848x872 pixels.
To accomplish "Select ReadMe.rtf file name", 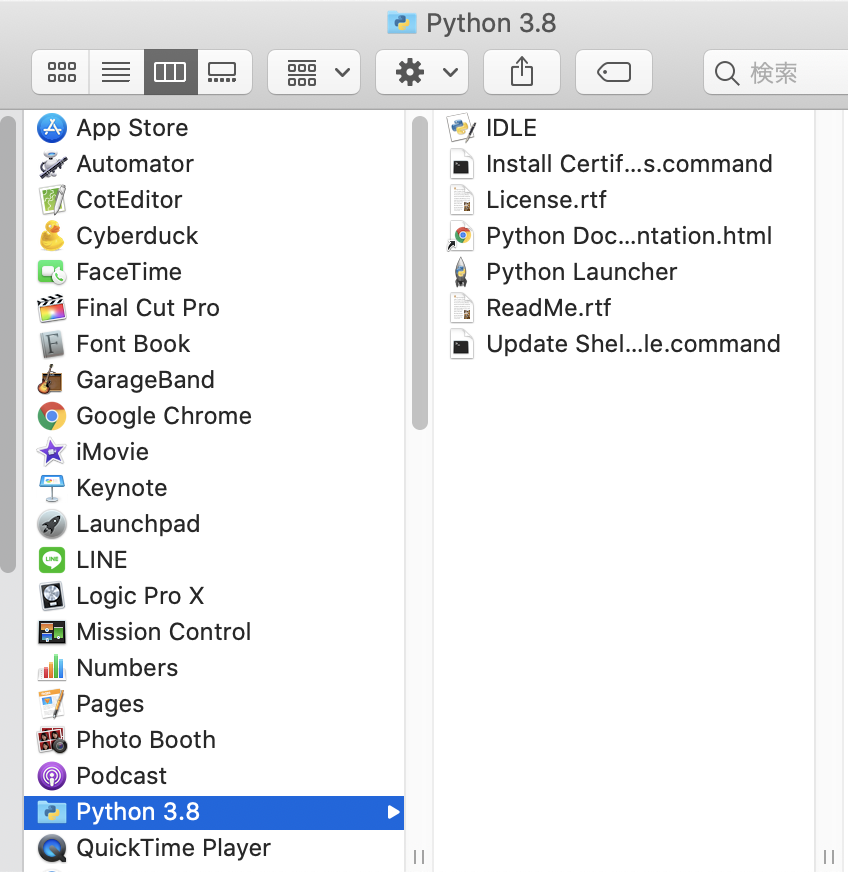I will (x=548, y=308).
